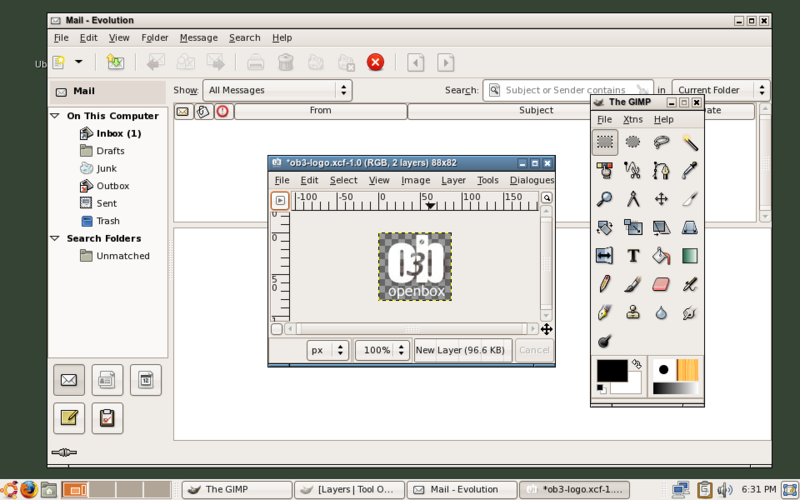Screen dimensions: 800x500
Task: Open the 'Current Folder' search scope dropdown
Action: click(720, 90)
